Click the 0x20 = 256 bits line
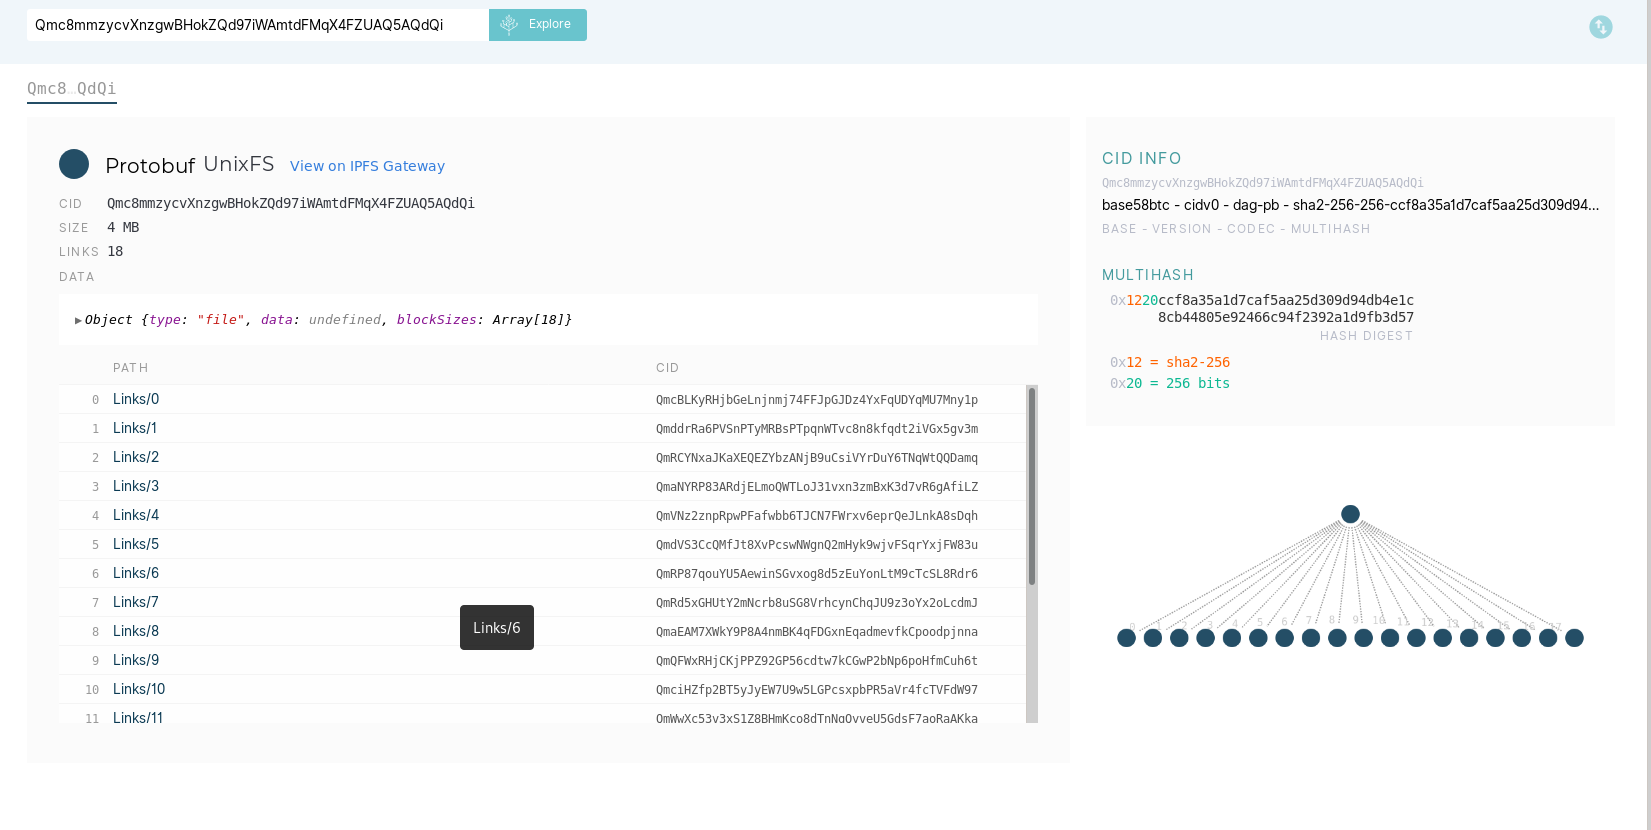 coord(1170,384)
